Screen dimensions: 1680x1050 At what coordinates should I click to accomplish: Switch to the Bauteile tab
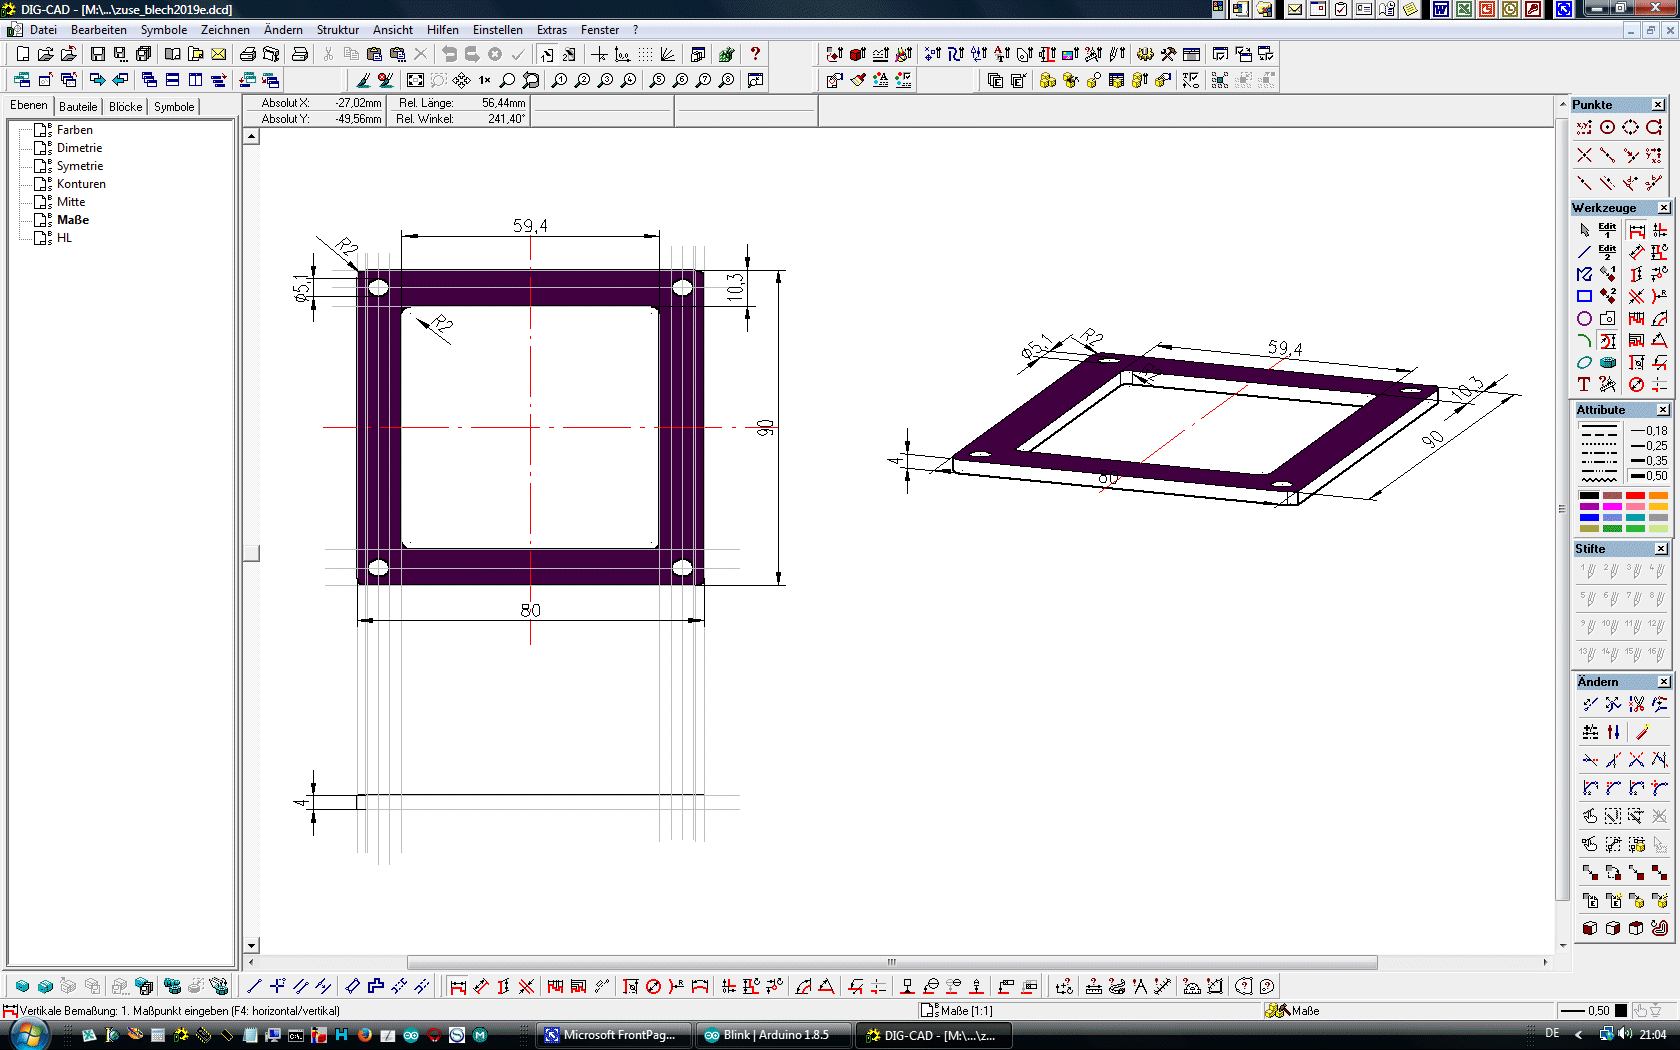coord(78,107)
